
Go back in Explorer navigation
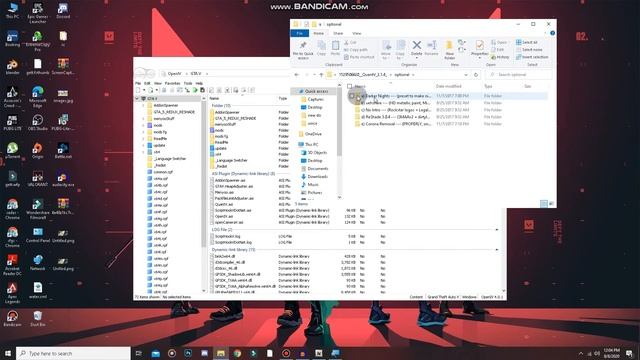tap(297, 75)
